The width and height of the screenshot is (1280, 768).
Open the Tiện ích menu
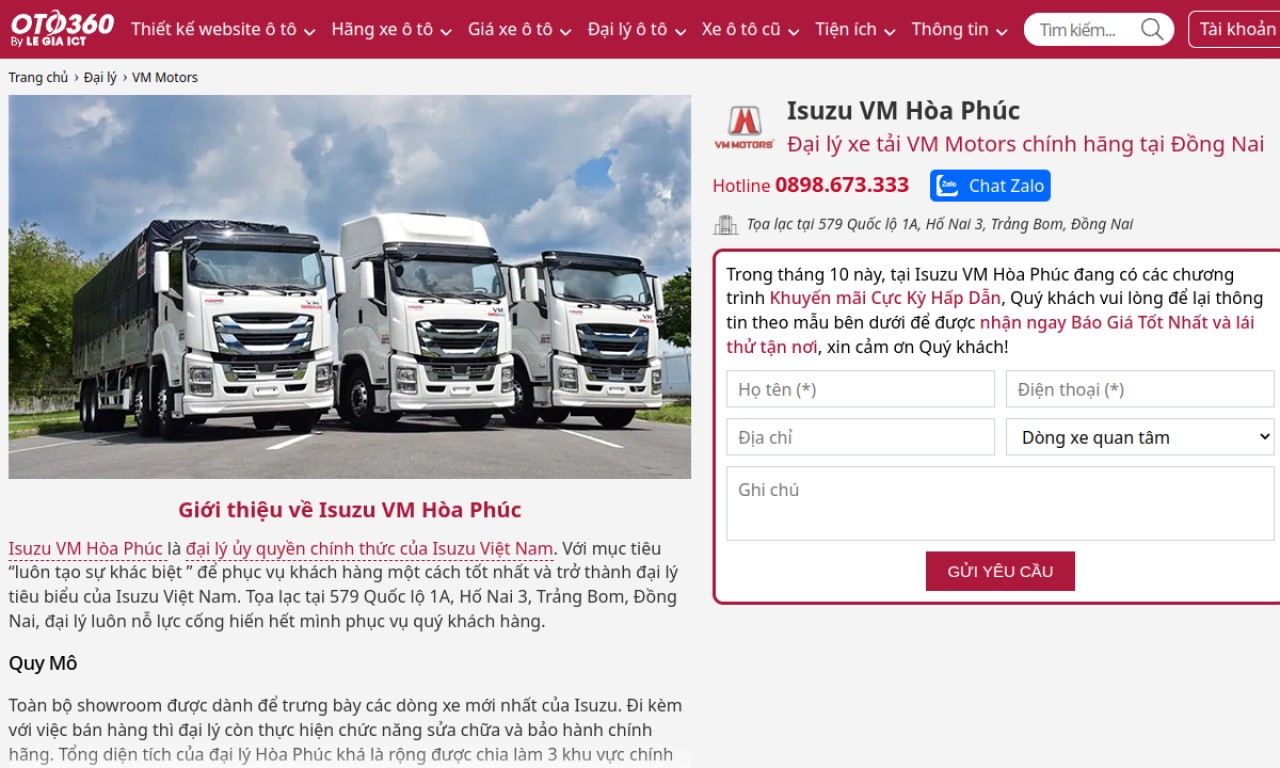(x=855, y=30)
